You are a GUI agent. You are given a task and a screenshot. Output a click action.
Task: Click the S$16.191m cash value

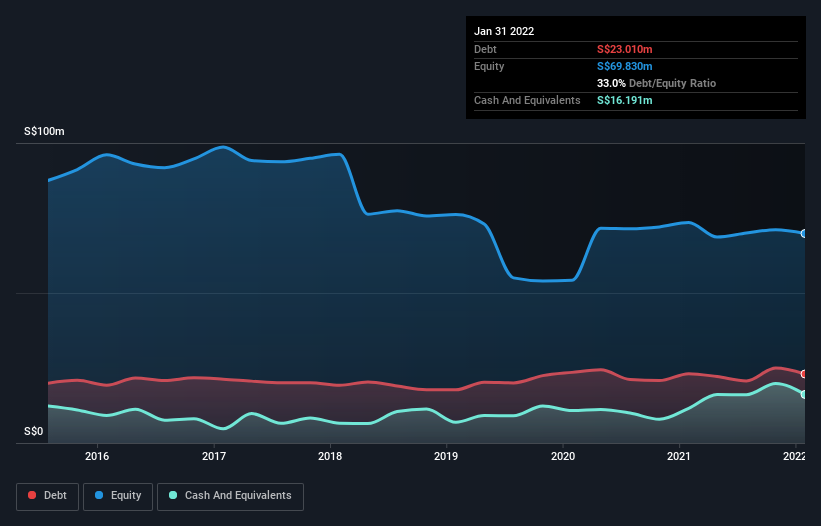[625, 100]
